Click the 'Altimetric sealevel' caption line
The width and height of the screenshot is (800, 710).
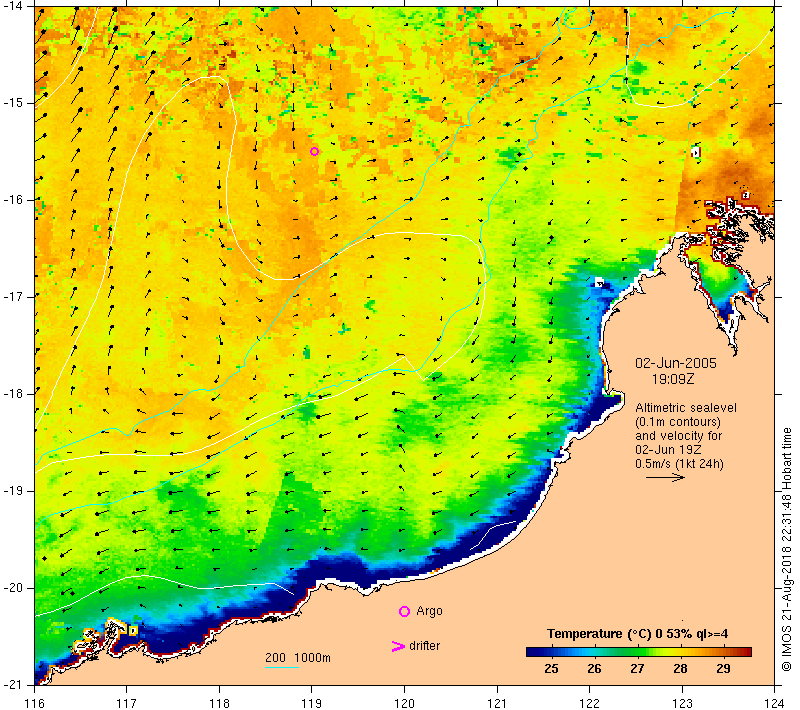click(x=686, y=408)
